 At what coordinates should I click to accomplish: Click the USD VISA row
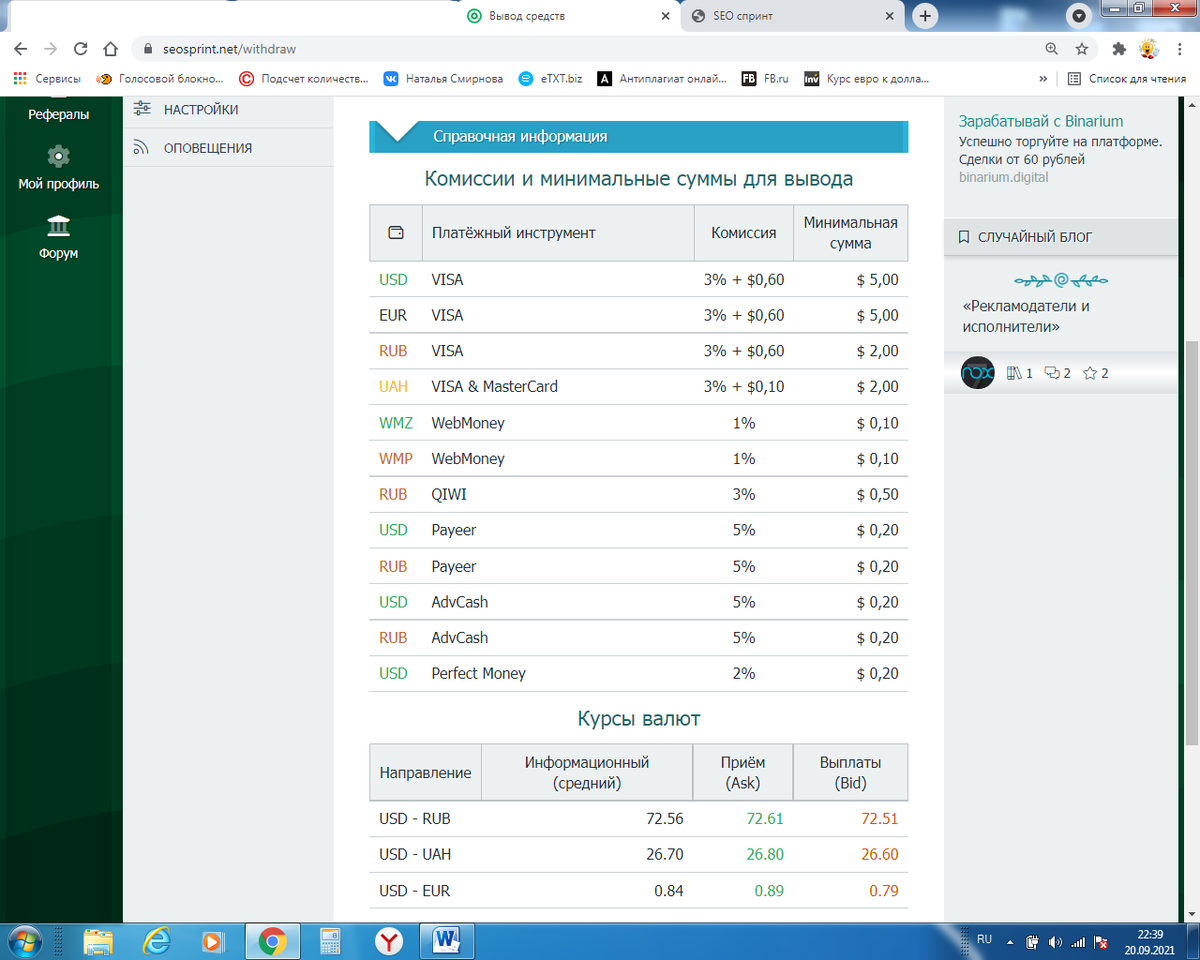pyautogui.click(x=638, y=280)
